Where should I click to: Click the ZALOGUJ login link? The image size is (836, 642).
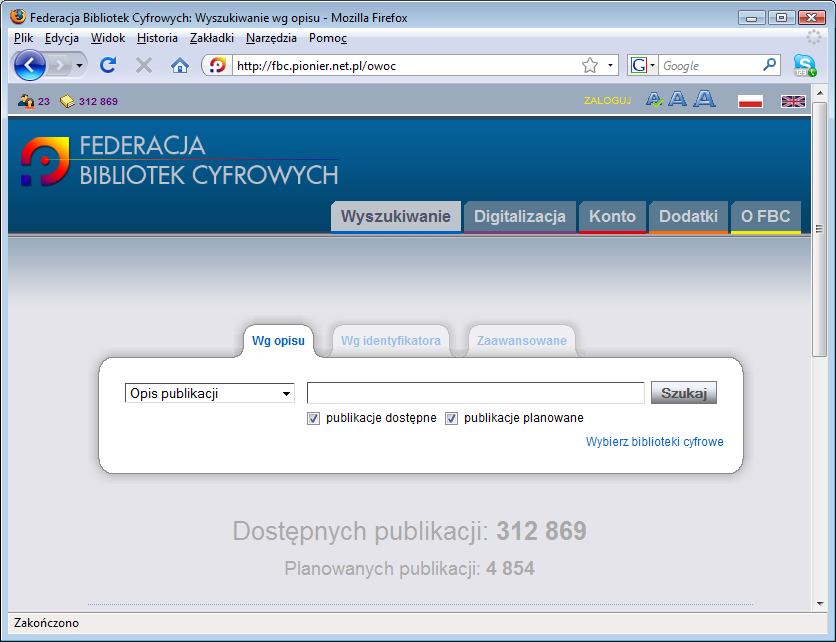pyautogui.click(x=607, y=100)
